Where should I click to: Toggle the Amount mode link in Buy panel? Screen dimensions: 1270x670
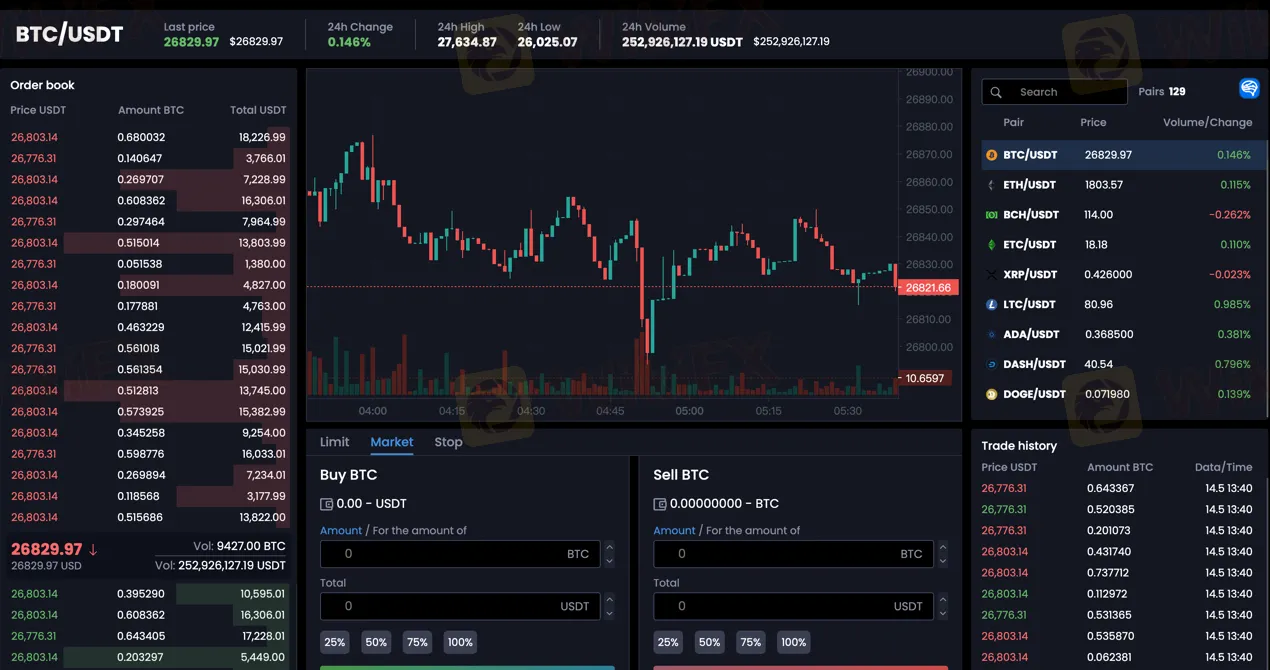coord(341,530)
